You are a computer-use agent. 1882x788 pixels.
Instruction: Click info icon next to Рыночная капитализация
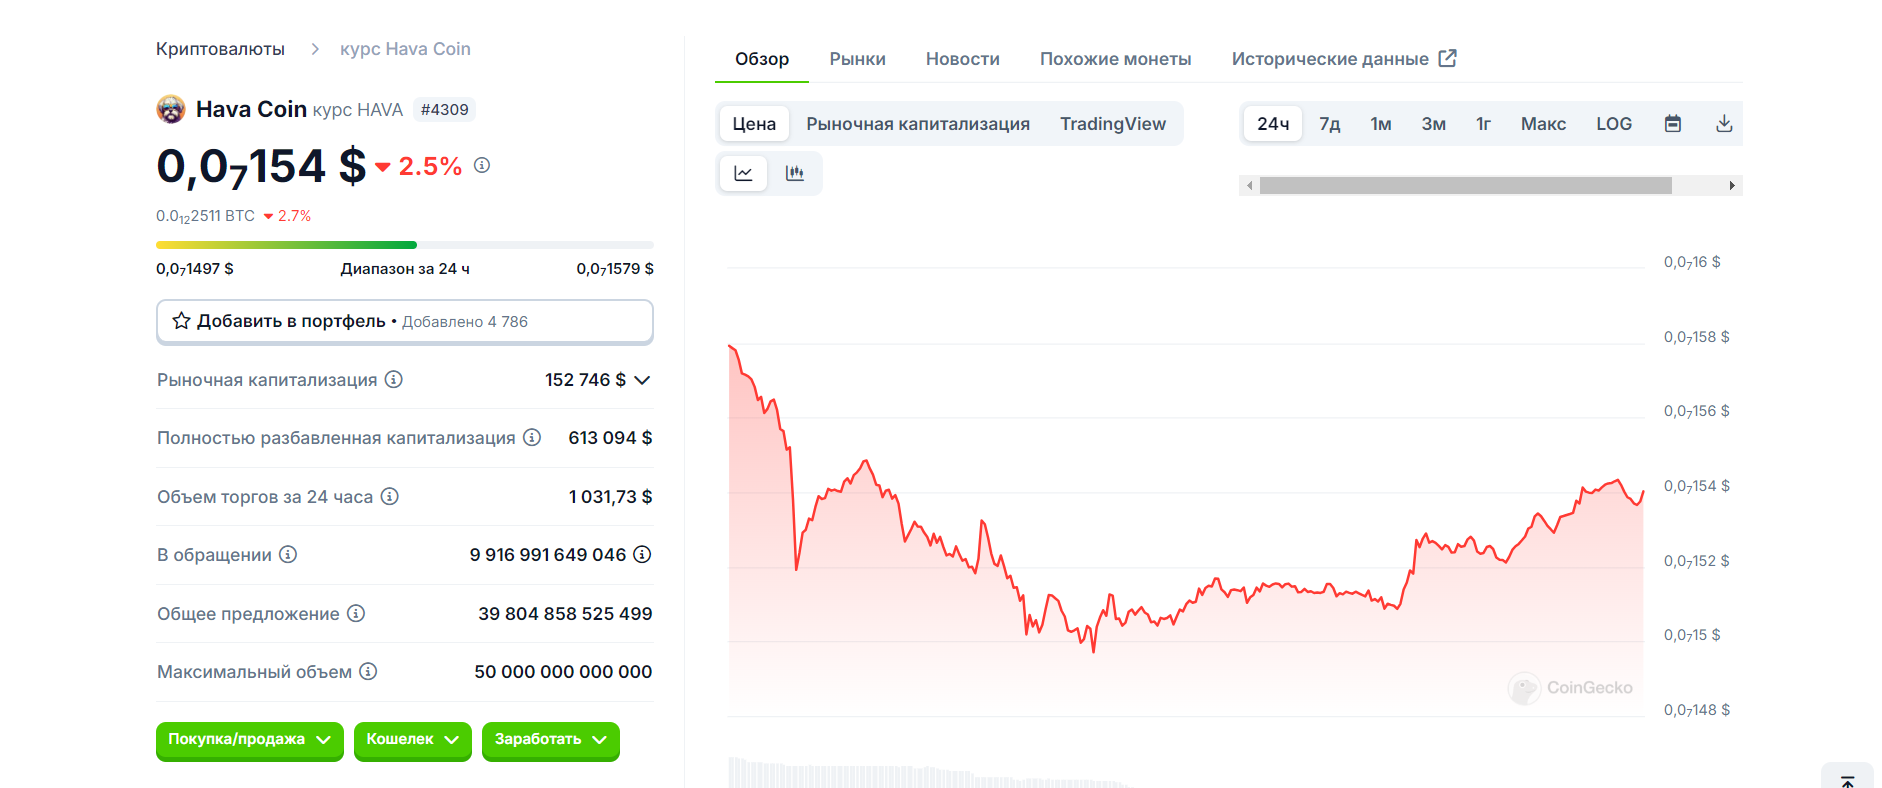(x=394, y=379)
